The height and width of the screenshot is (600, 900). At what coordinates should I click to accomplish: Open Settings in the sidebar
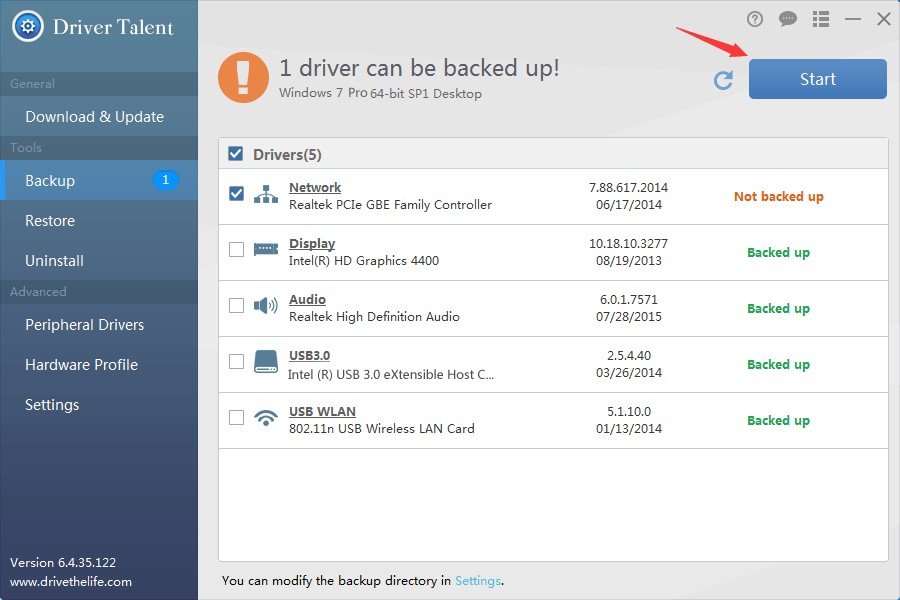click(x=99, y=405)
